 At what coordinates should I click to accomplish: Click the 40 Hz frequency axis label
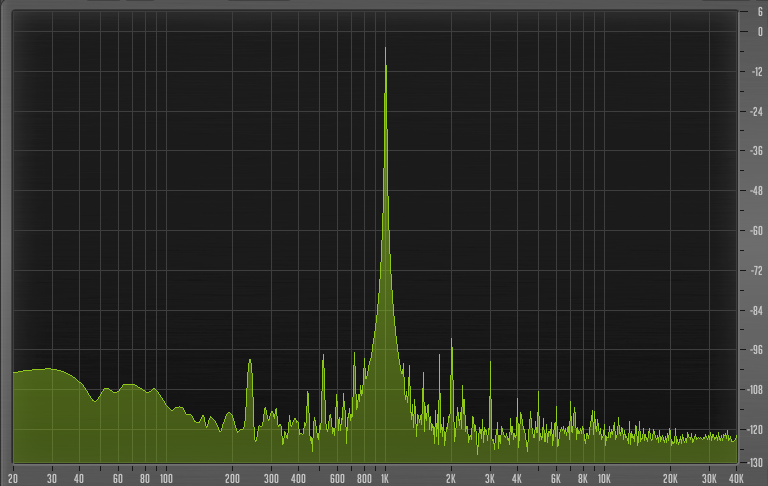[x=79, y=479]
